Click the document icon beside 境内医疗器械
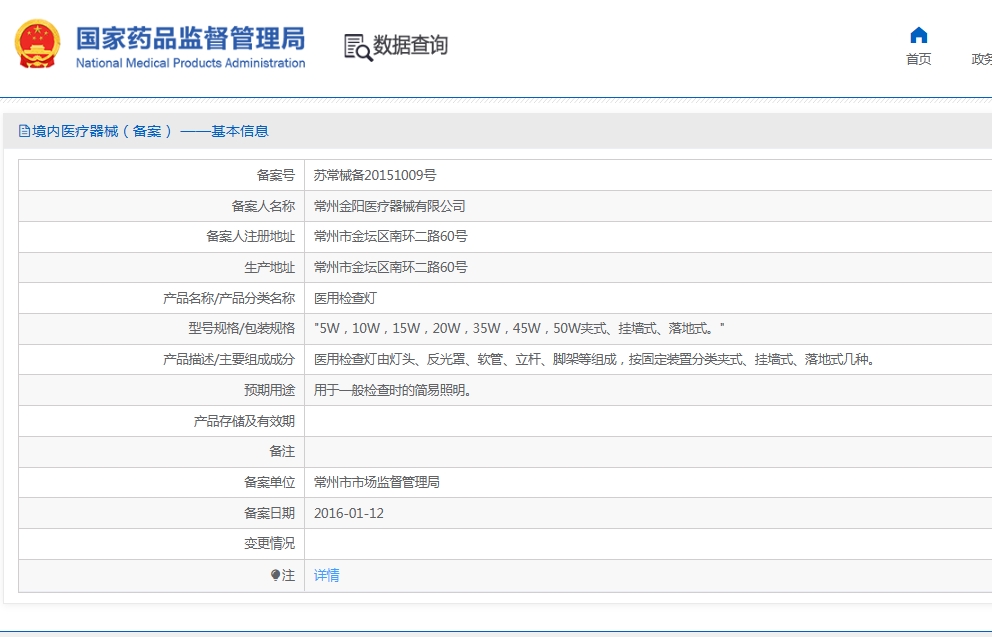This screenshot has width=992, height=637. [x=24, y=131]
